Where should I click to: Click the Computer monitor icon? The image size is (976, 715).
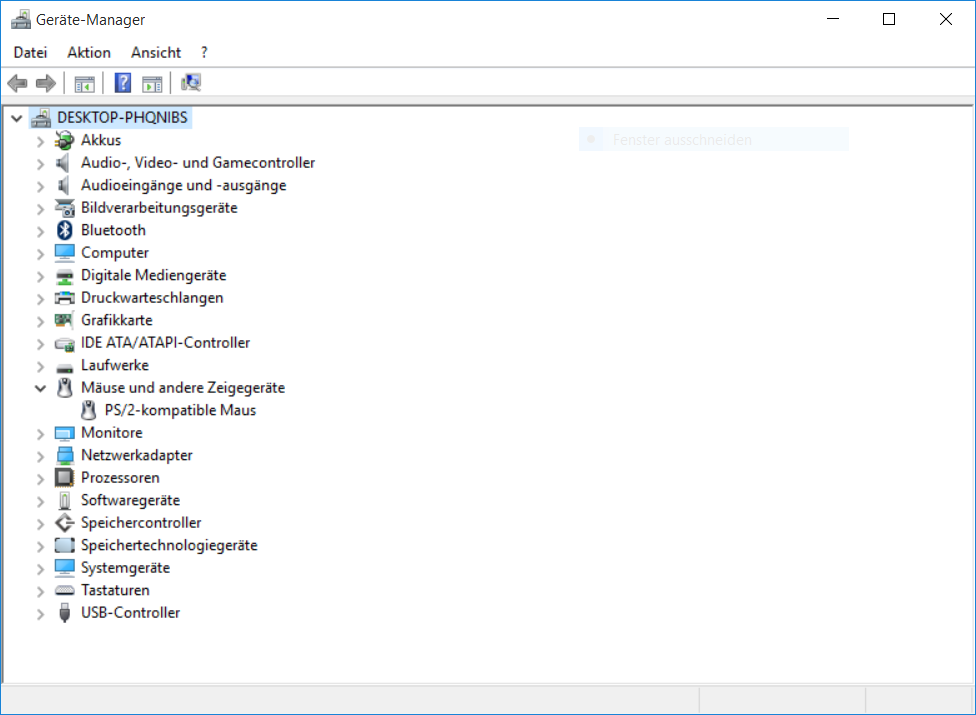click(64, 253)
